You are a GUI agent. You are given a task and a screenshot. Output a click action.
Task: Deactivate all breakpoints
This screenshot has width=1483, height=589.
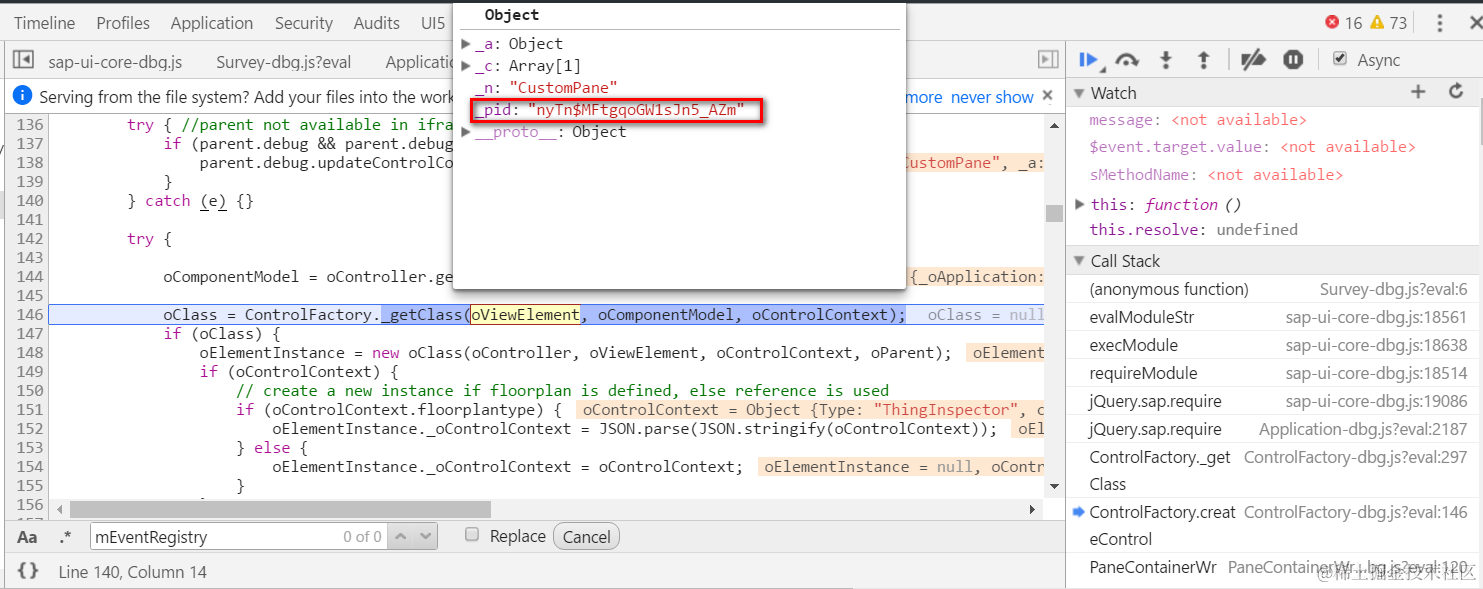(x=1253, y=60)
